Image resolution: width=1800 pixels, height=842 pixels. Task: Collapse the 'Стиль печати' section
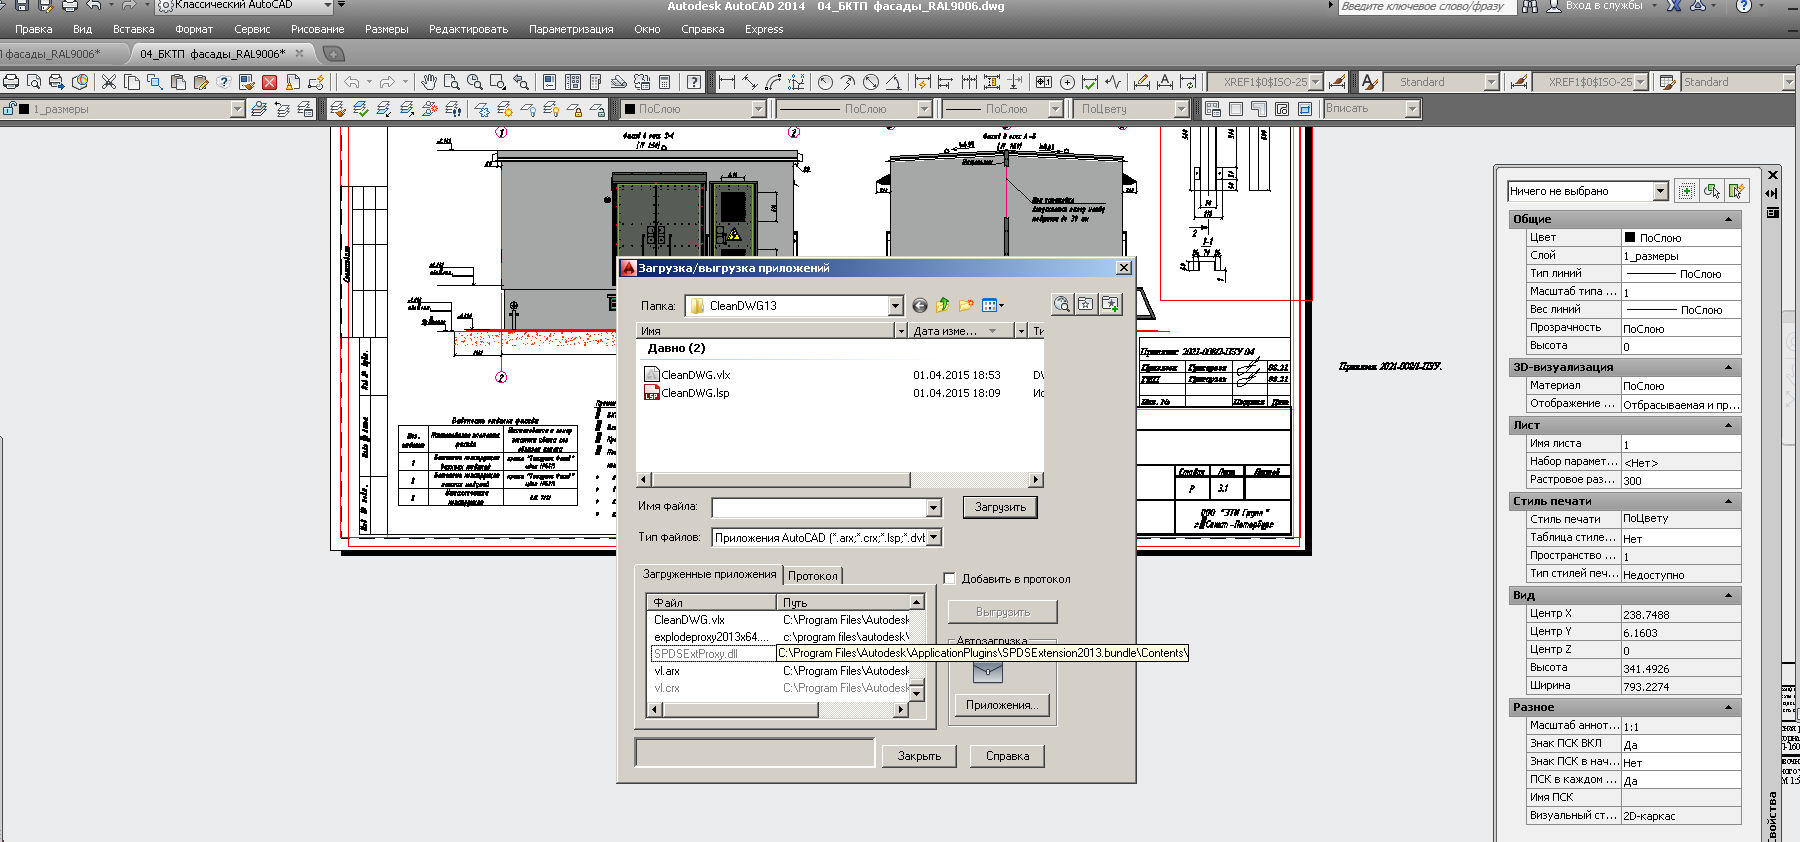[1728, 501]
